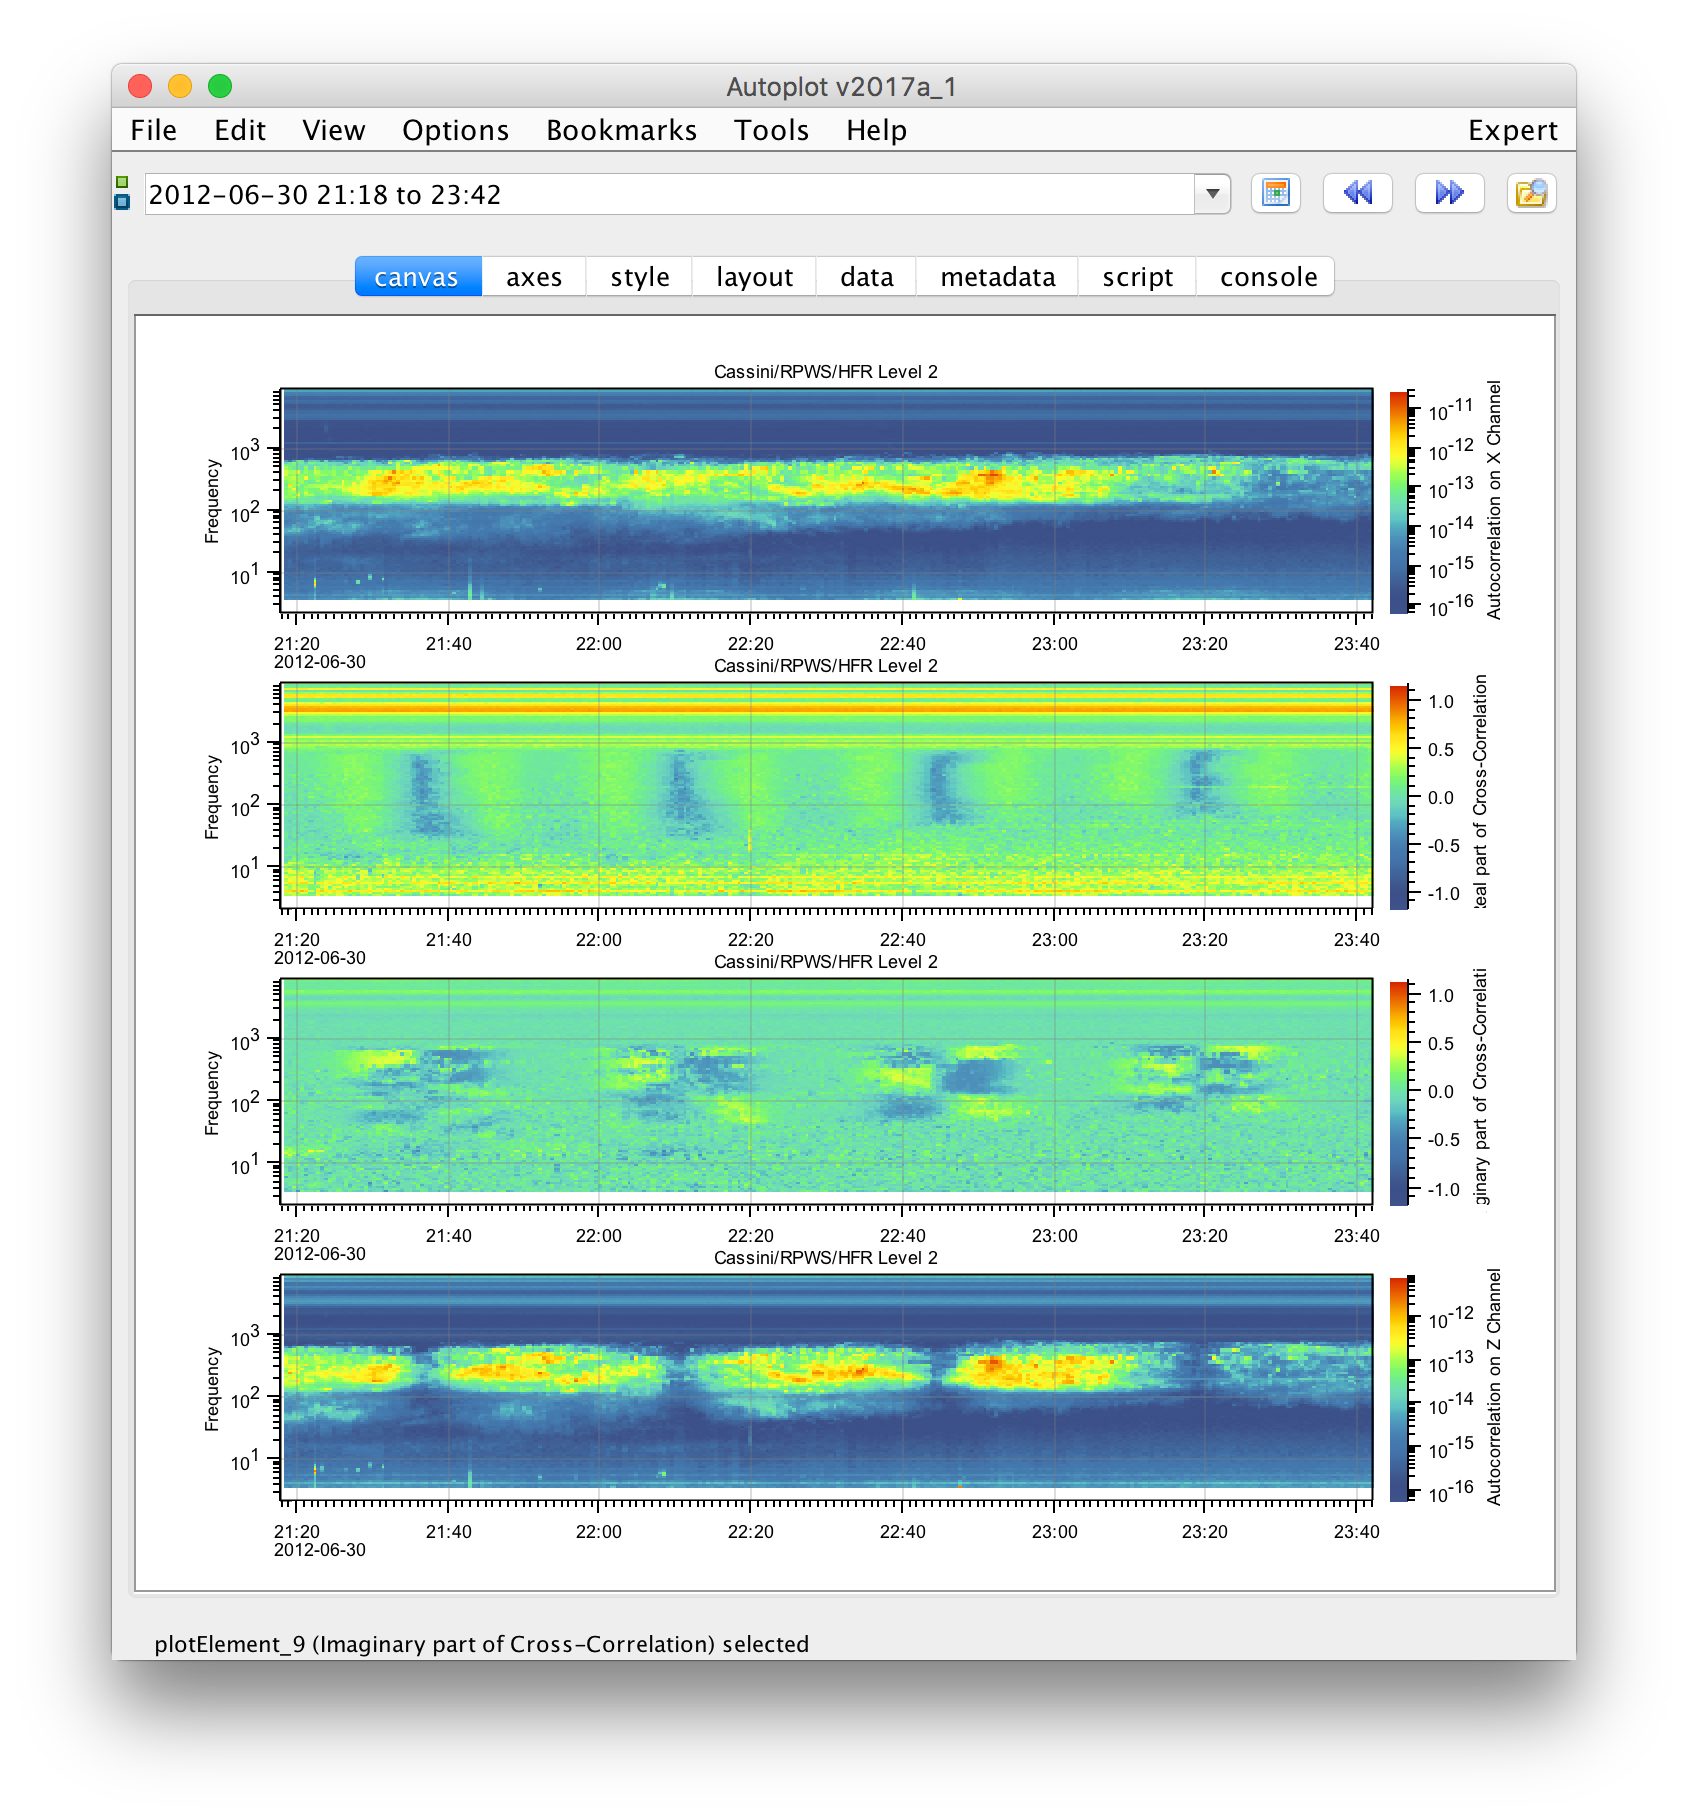Click the green macOS maximize window button
This screenshot has width=1688, height=1820.
(x=220, y=87)
